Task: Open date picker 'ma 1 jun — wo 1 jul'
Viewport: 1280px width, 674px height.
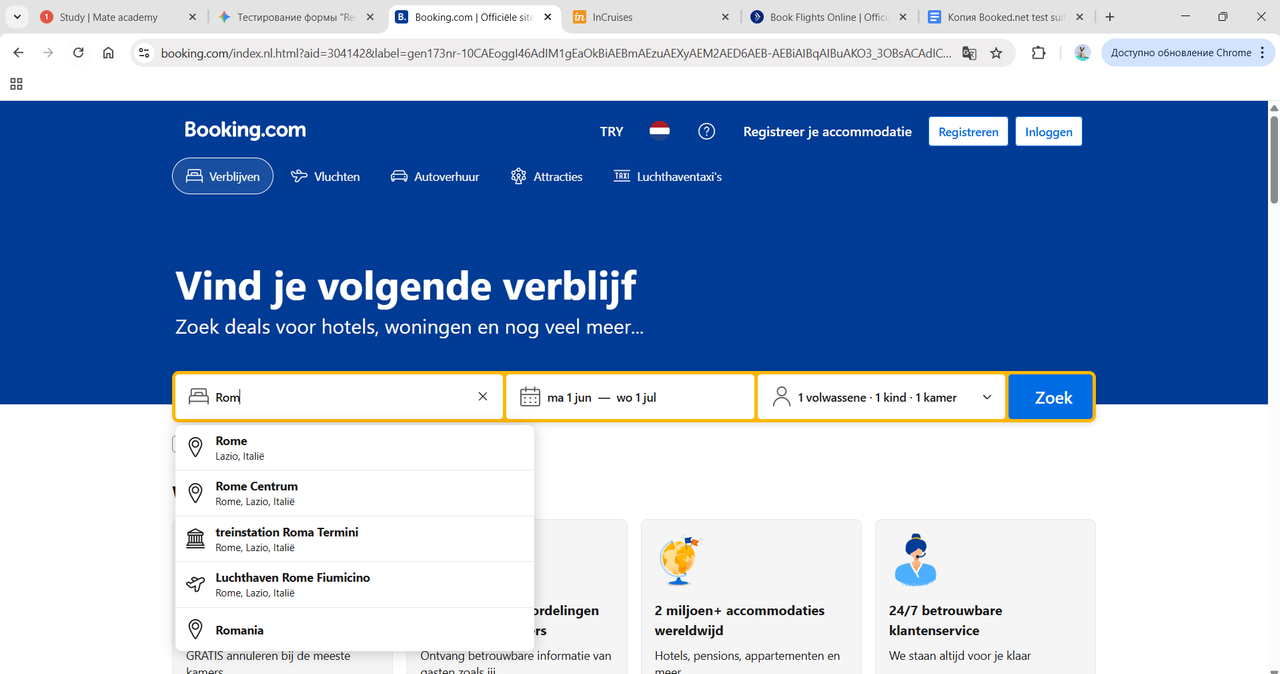Action: click(630, 397)
